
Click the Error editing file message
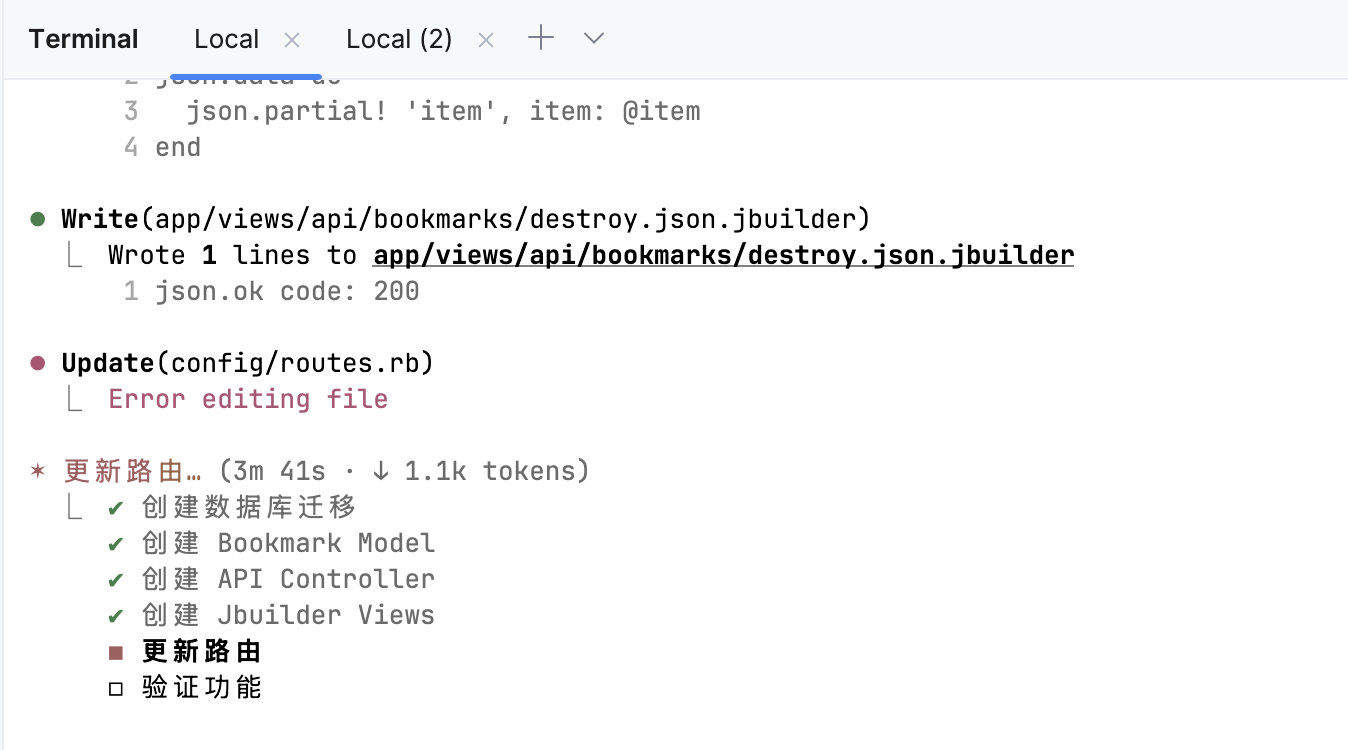[x=248, y=400]
